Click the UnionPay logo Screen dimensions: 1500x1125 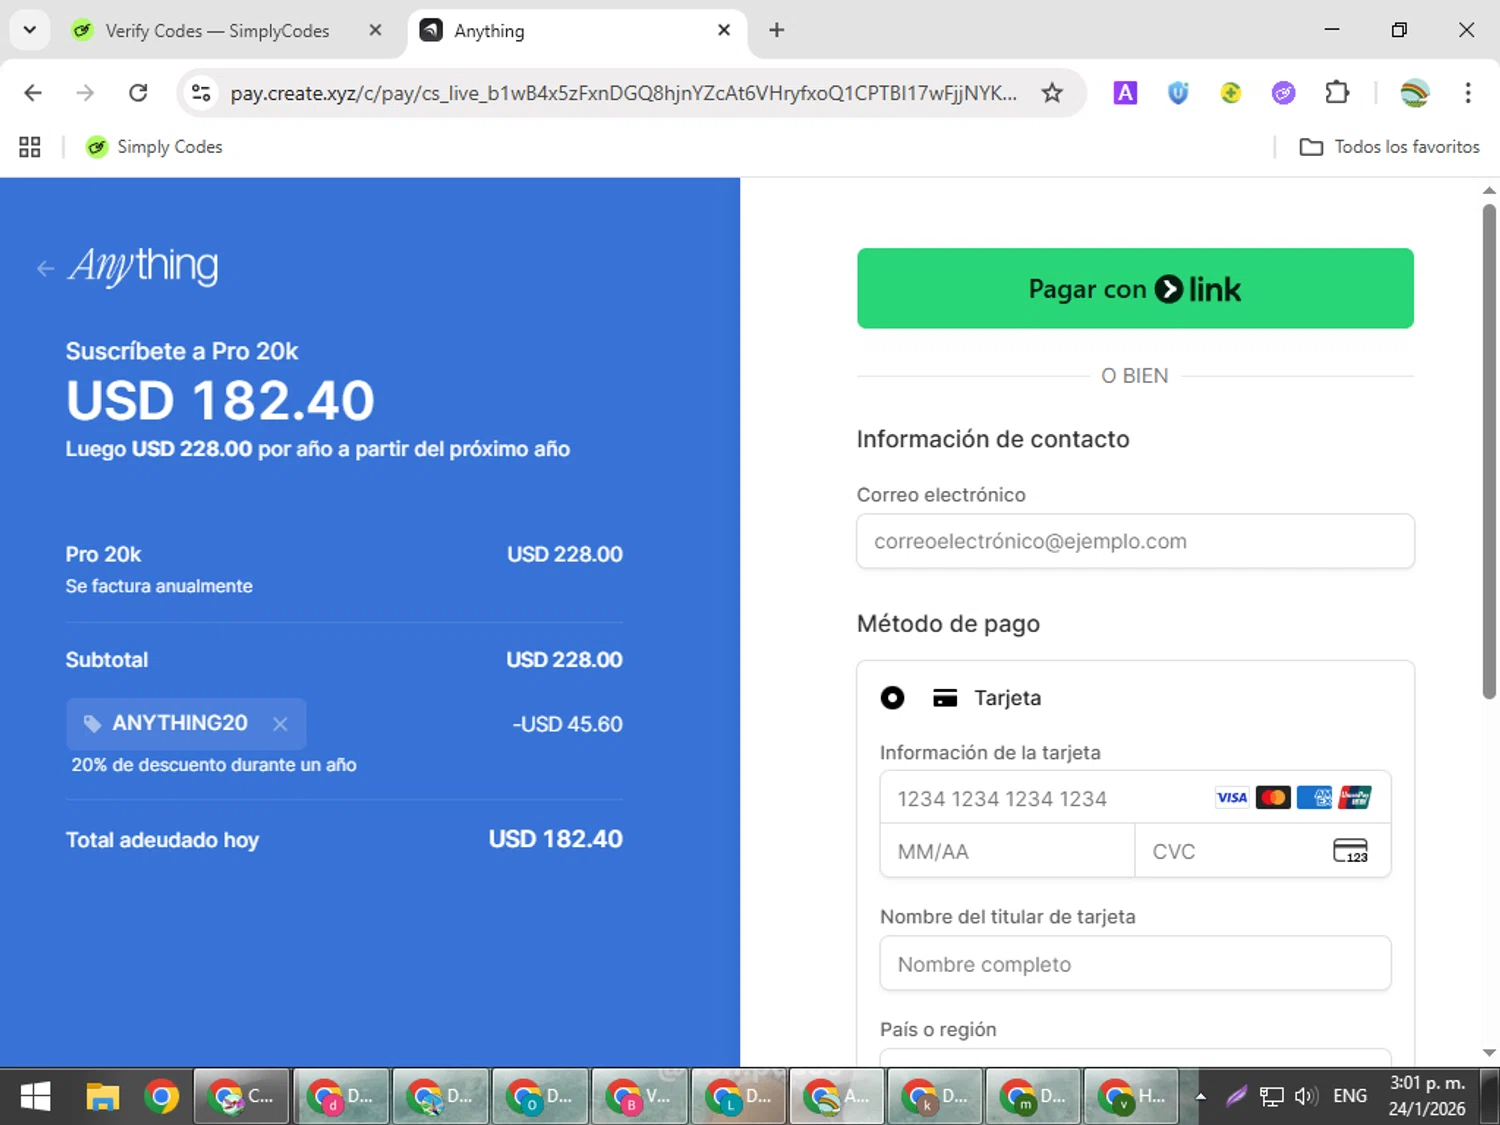1355,797
